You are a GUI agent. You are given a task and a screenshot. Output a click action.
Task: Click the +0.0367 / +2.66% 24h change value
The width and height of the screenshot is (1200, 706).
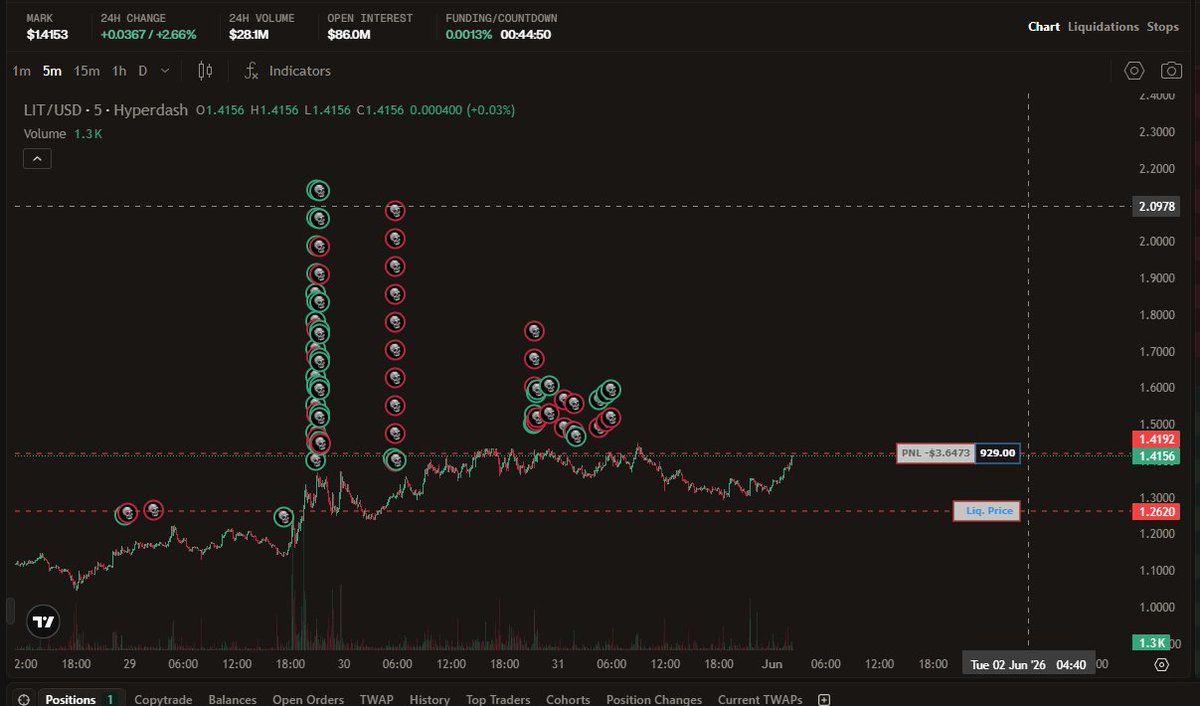click(x=149, y=35)
